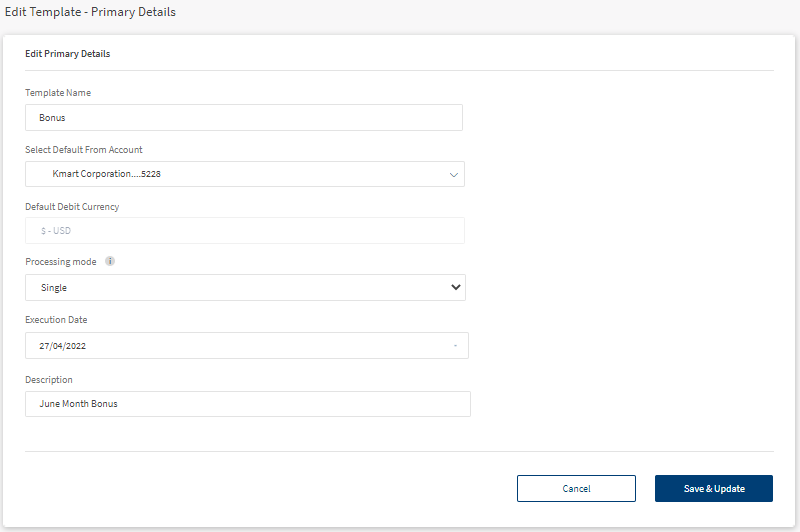The width and height of the screenshot is (800, 532).
Task: Select the Edit Template - Primary Details title
Action: (90, 12)
